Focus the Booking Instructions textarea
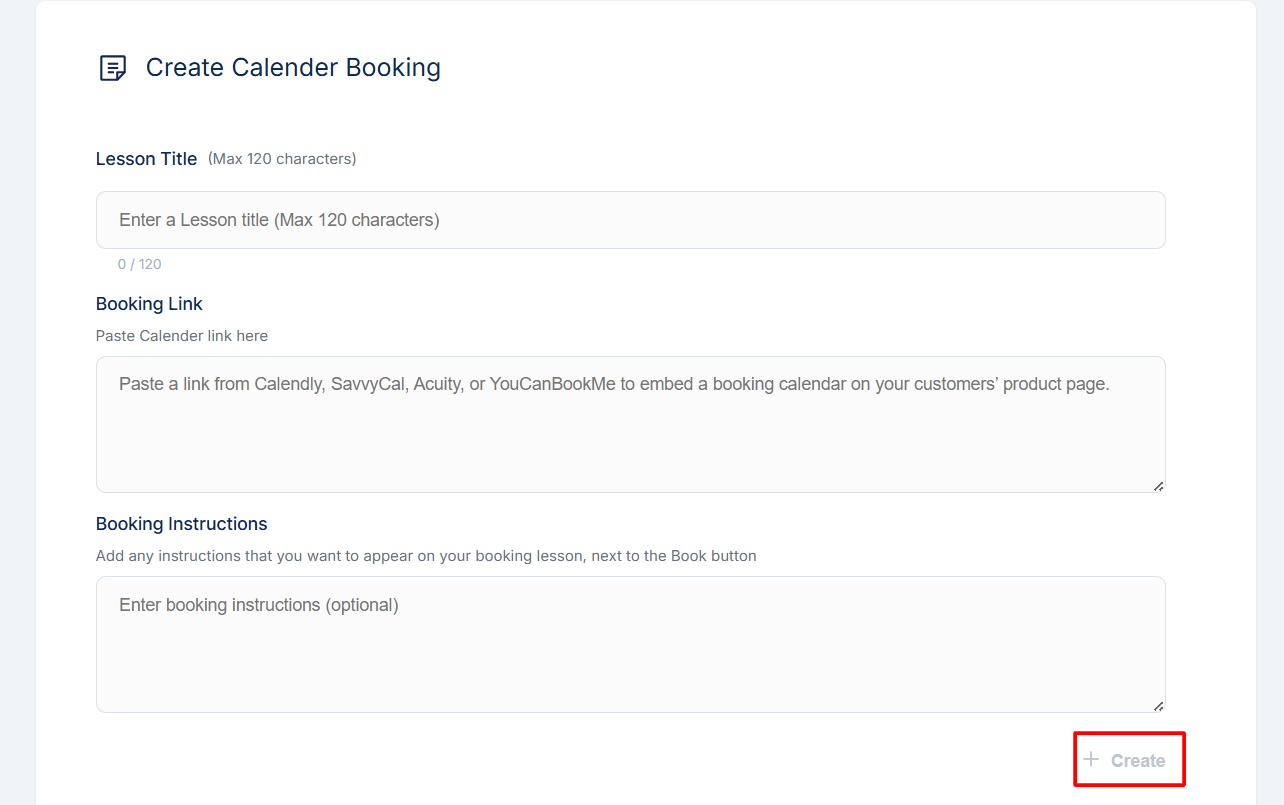 pos(631,644)
